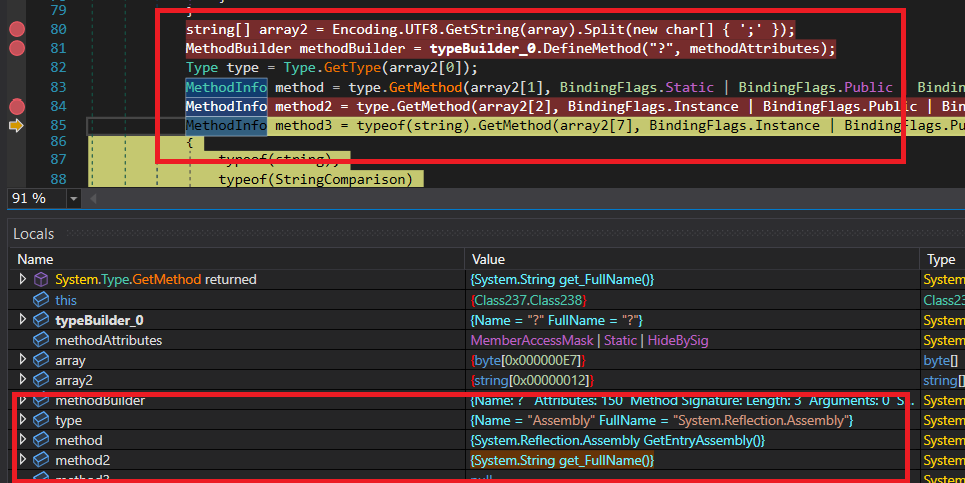Click the name cell 'methodAttributes' in Locals
The width and height of the screenshot is (965, 483).
[108, 340]
